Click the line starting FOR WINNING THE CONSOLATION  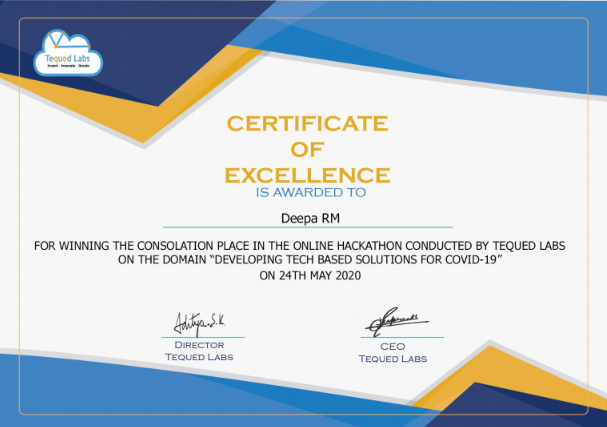[x=300, y=245]
